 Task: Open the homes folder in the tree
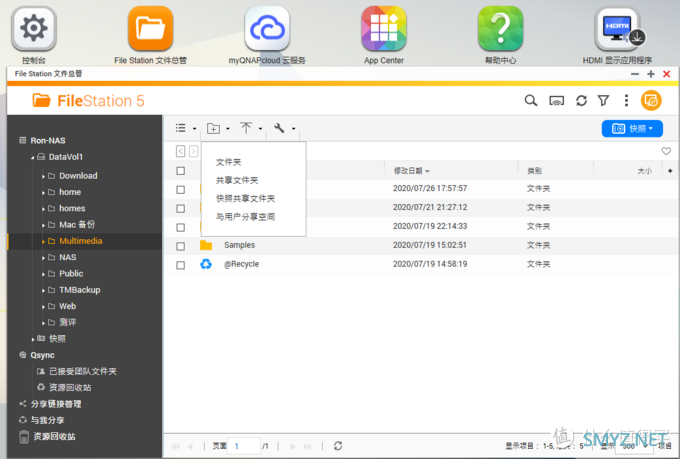pyautogui.click(x=72, y=208)
